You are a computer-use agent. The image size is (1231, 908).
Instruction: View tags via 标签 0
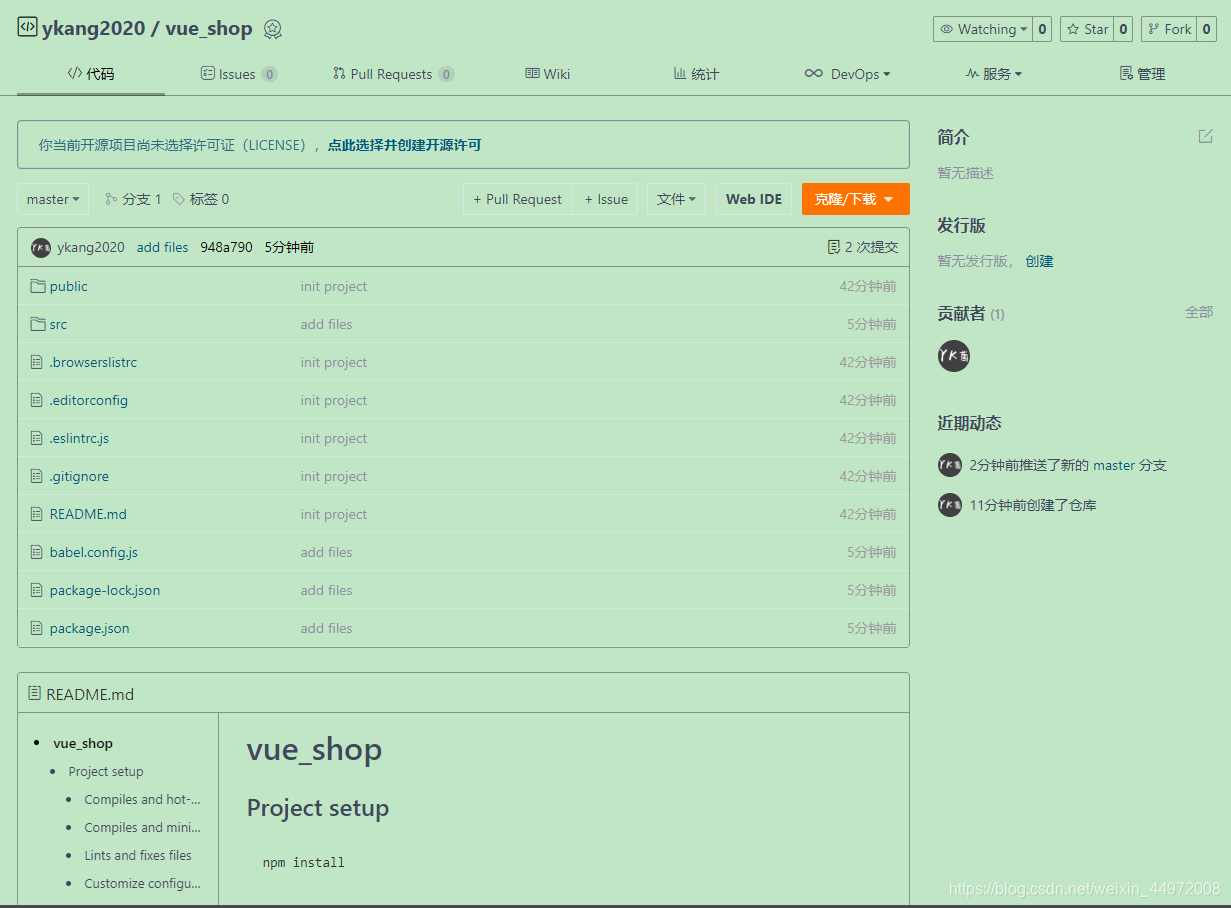click(x=201, y=199)
